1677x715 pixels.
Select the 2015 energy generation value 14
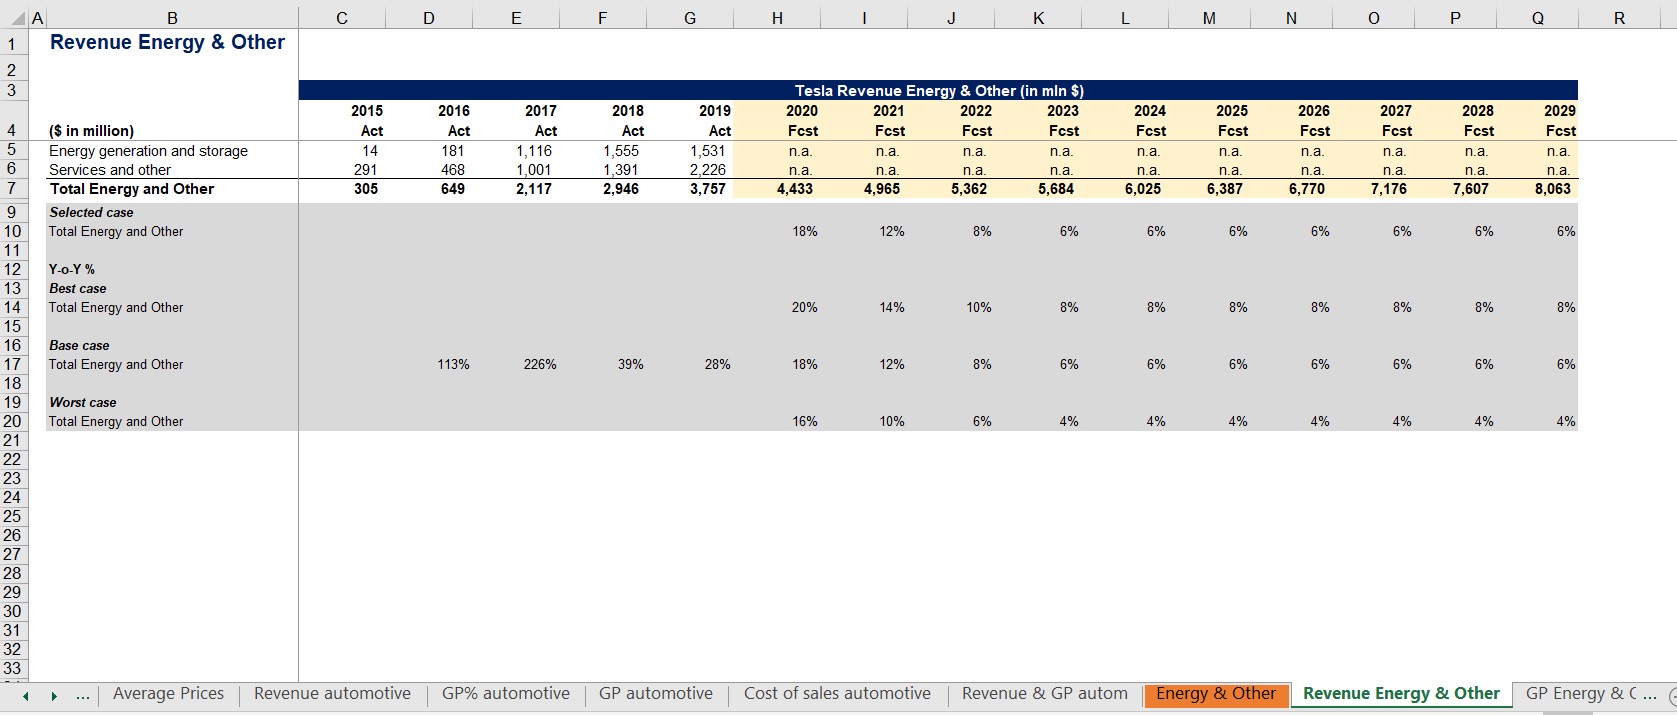(370, 151)
